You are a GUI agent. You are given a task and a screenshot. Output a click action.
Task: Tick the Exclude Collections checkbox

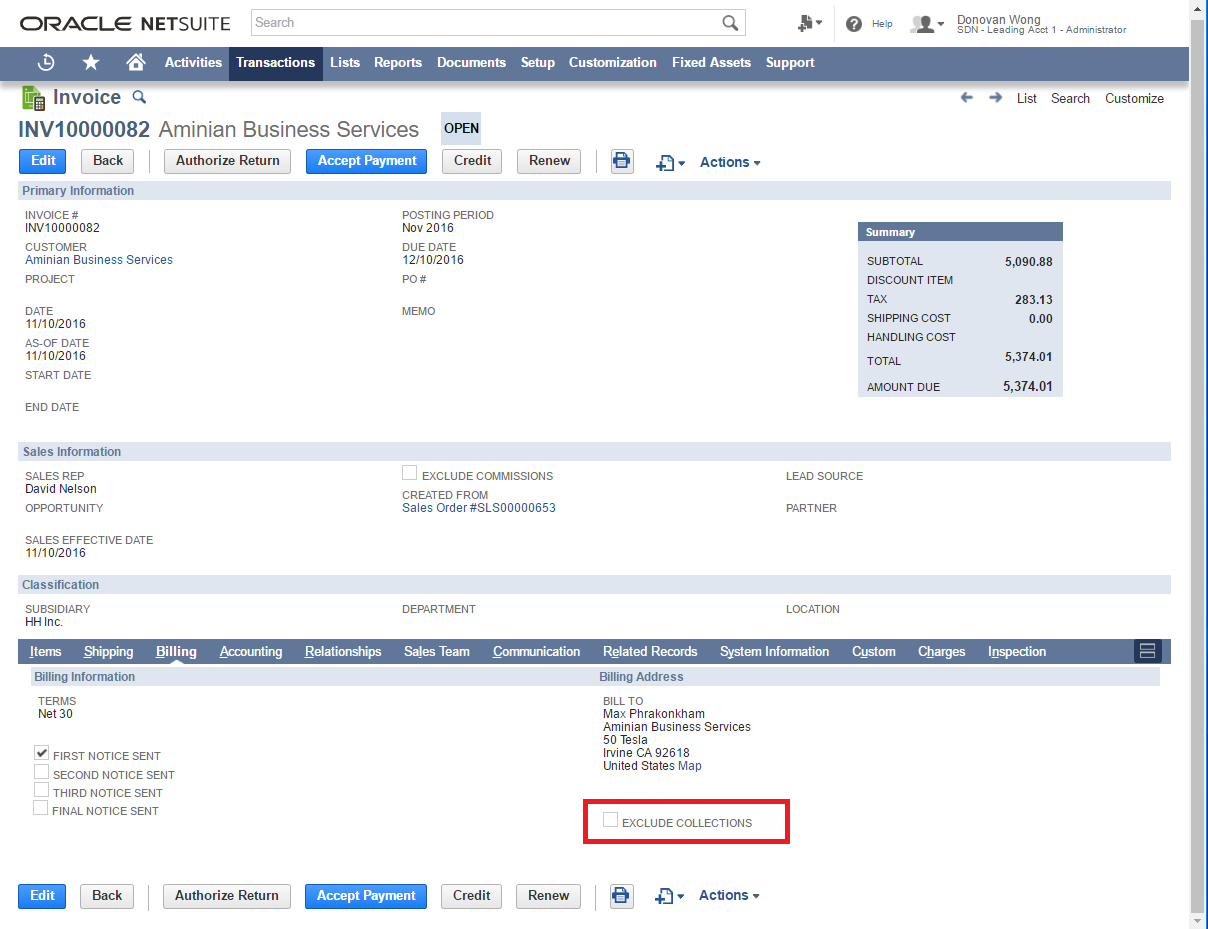[610, 820]
